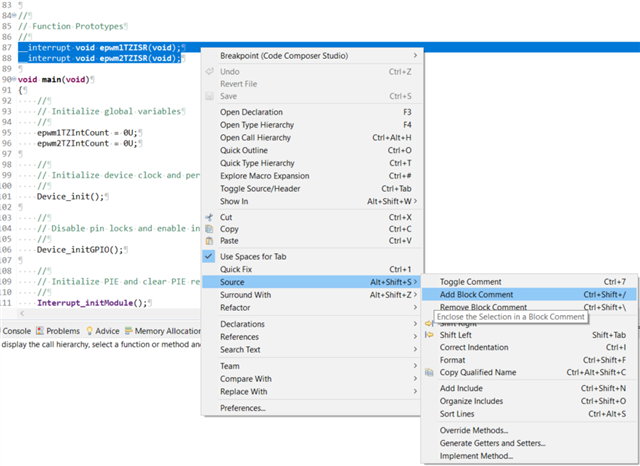The width and height of the screenshot is (640, 466).
Task: Open Preferences... from context menu
Action: pyautogui.click(x=243, y=408)
